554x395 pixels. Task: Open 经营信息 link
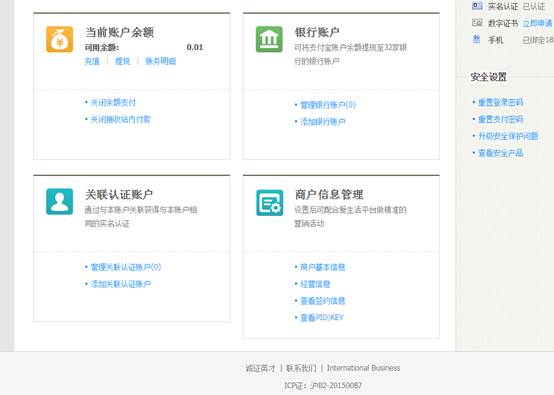[x=315, y=284]
